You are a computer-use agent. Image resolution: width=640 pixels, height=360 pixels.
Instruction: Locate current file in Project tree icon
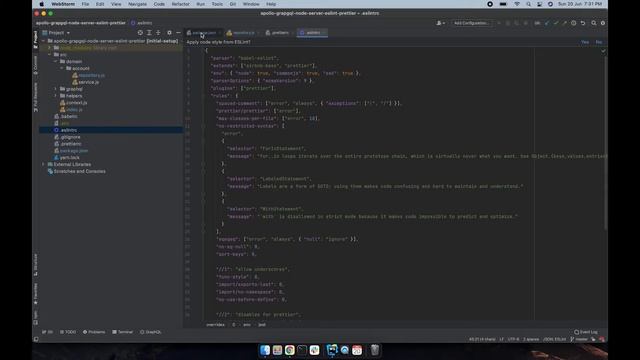[140, 33]
